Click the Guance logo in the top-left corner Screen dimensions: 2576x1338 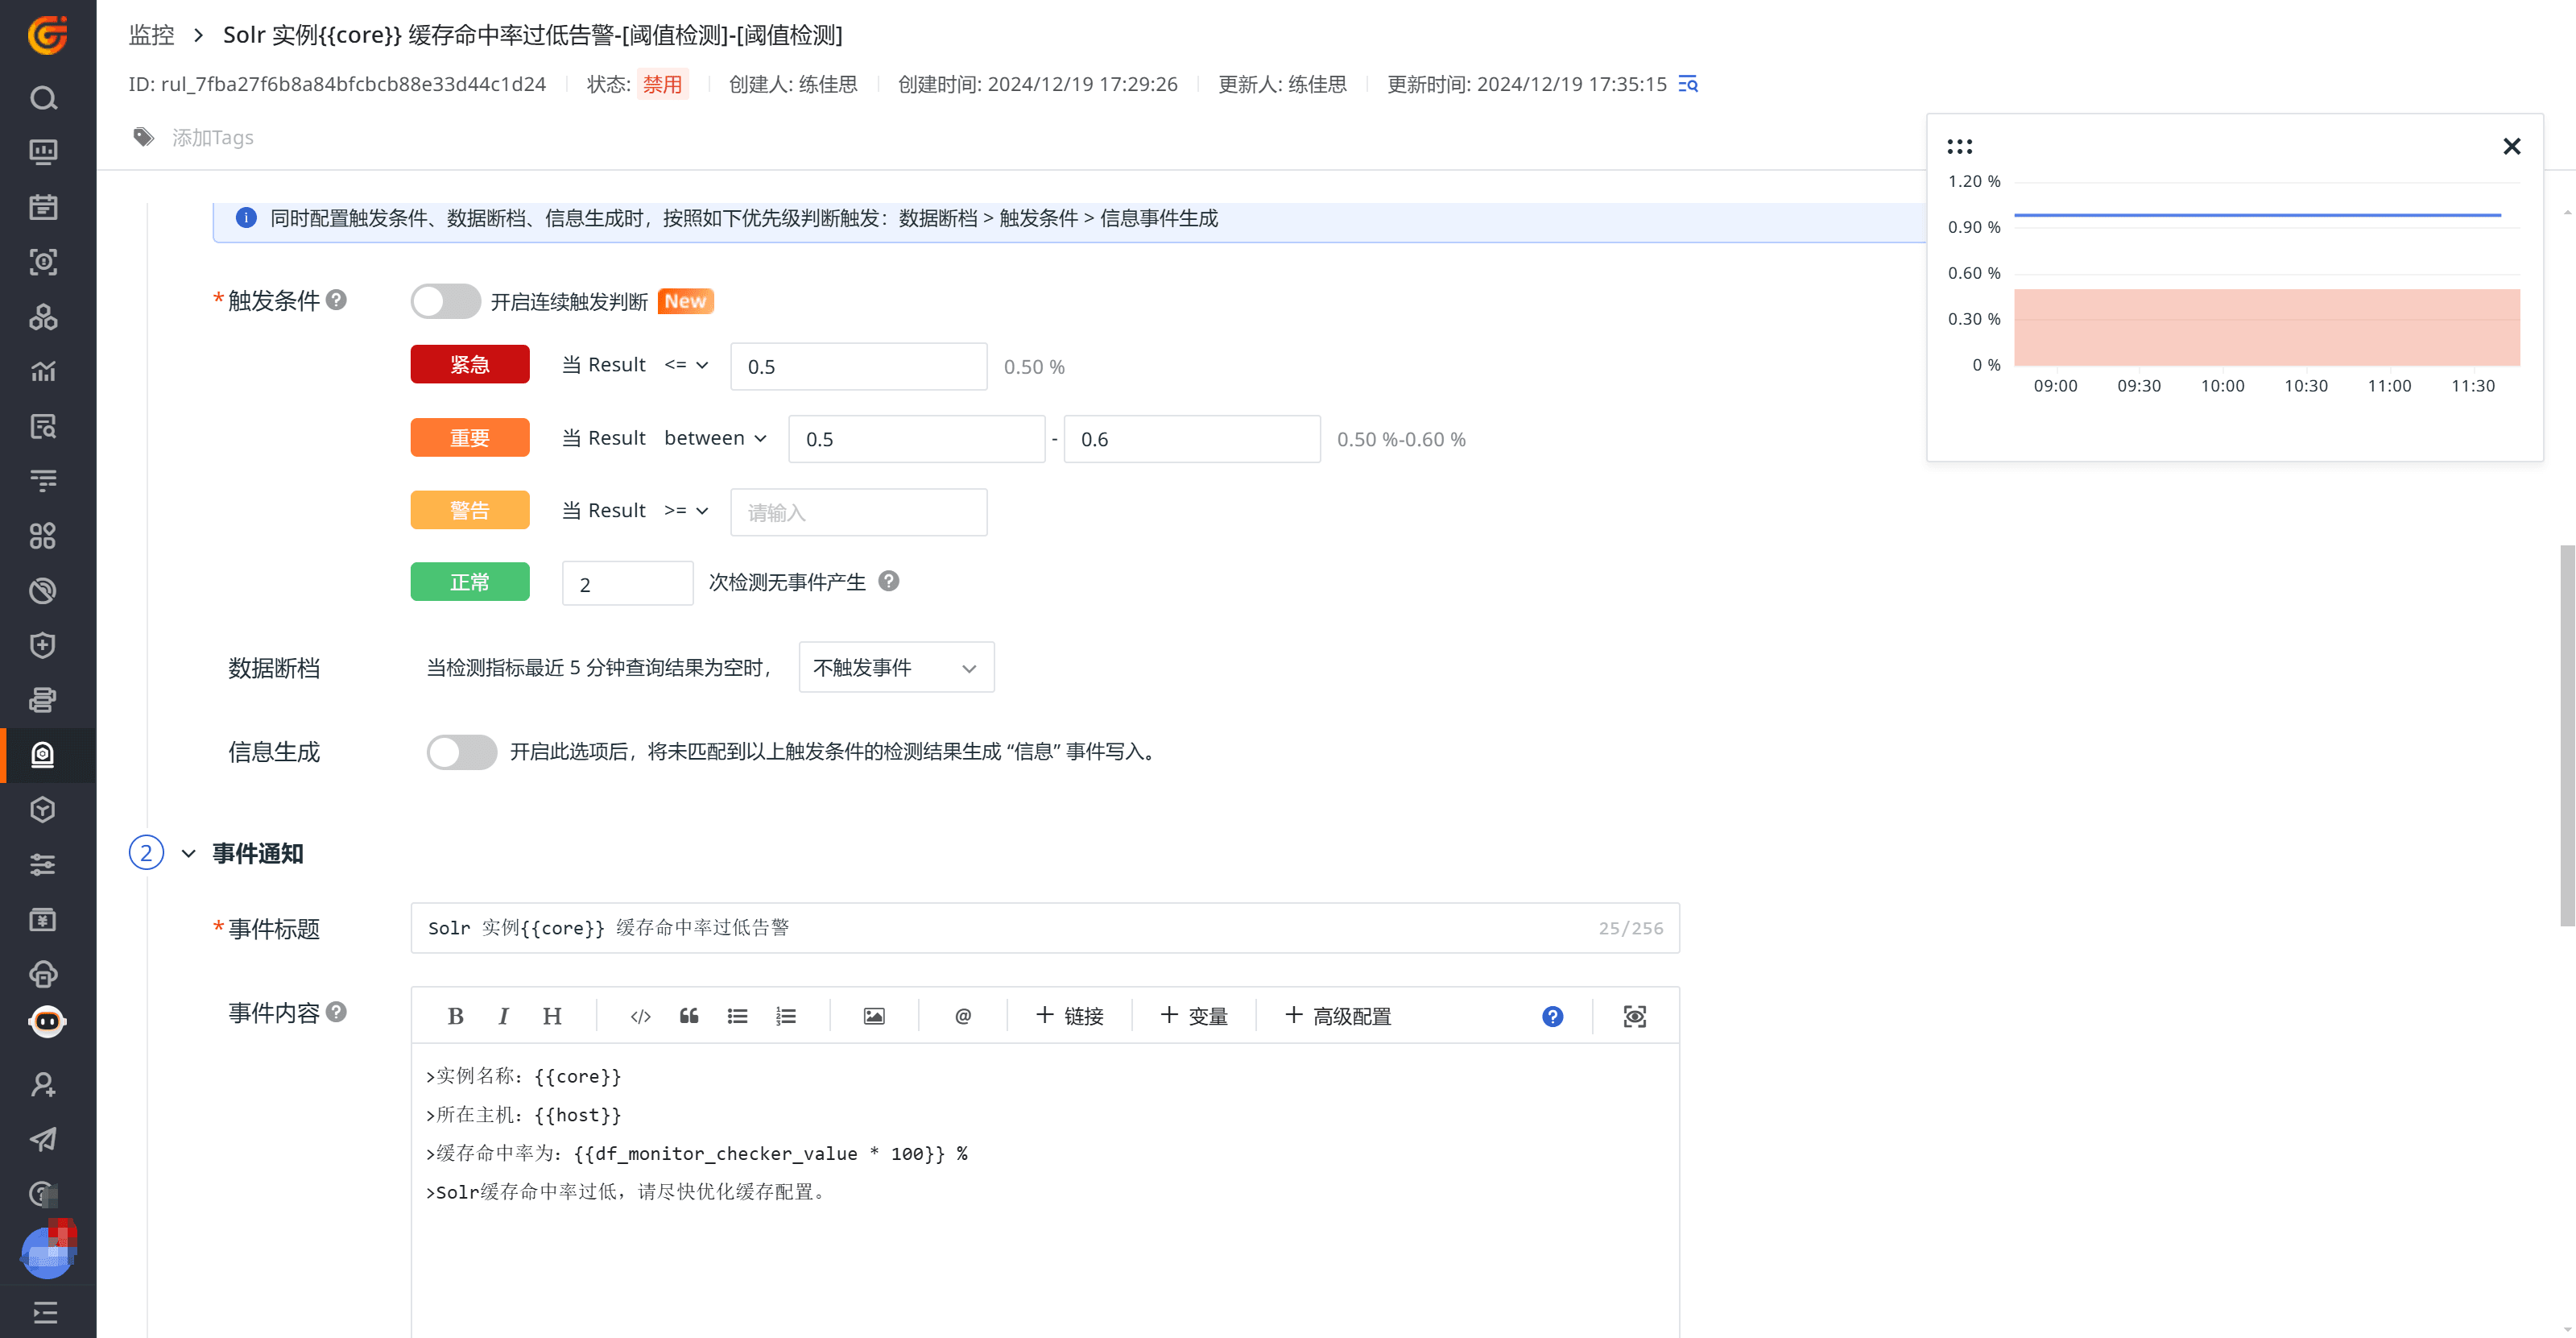tap(47, 35)
